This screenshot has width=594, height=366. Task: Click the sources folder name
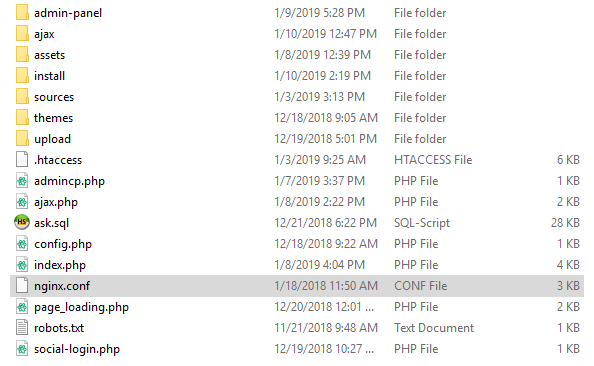pos(54,97)
